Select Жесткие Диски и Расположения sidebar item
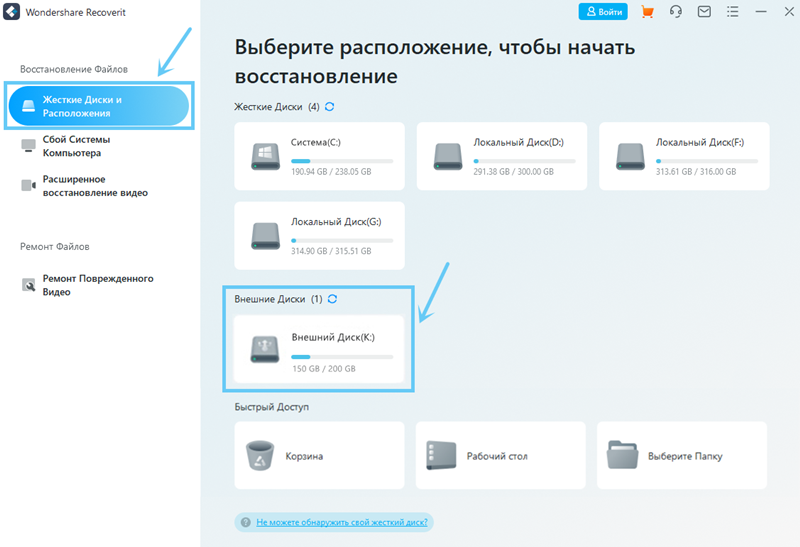The height and width of the screenshot is (547, 800). tap(98, 107)
